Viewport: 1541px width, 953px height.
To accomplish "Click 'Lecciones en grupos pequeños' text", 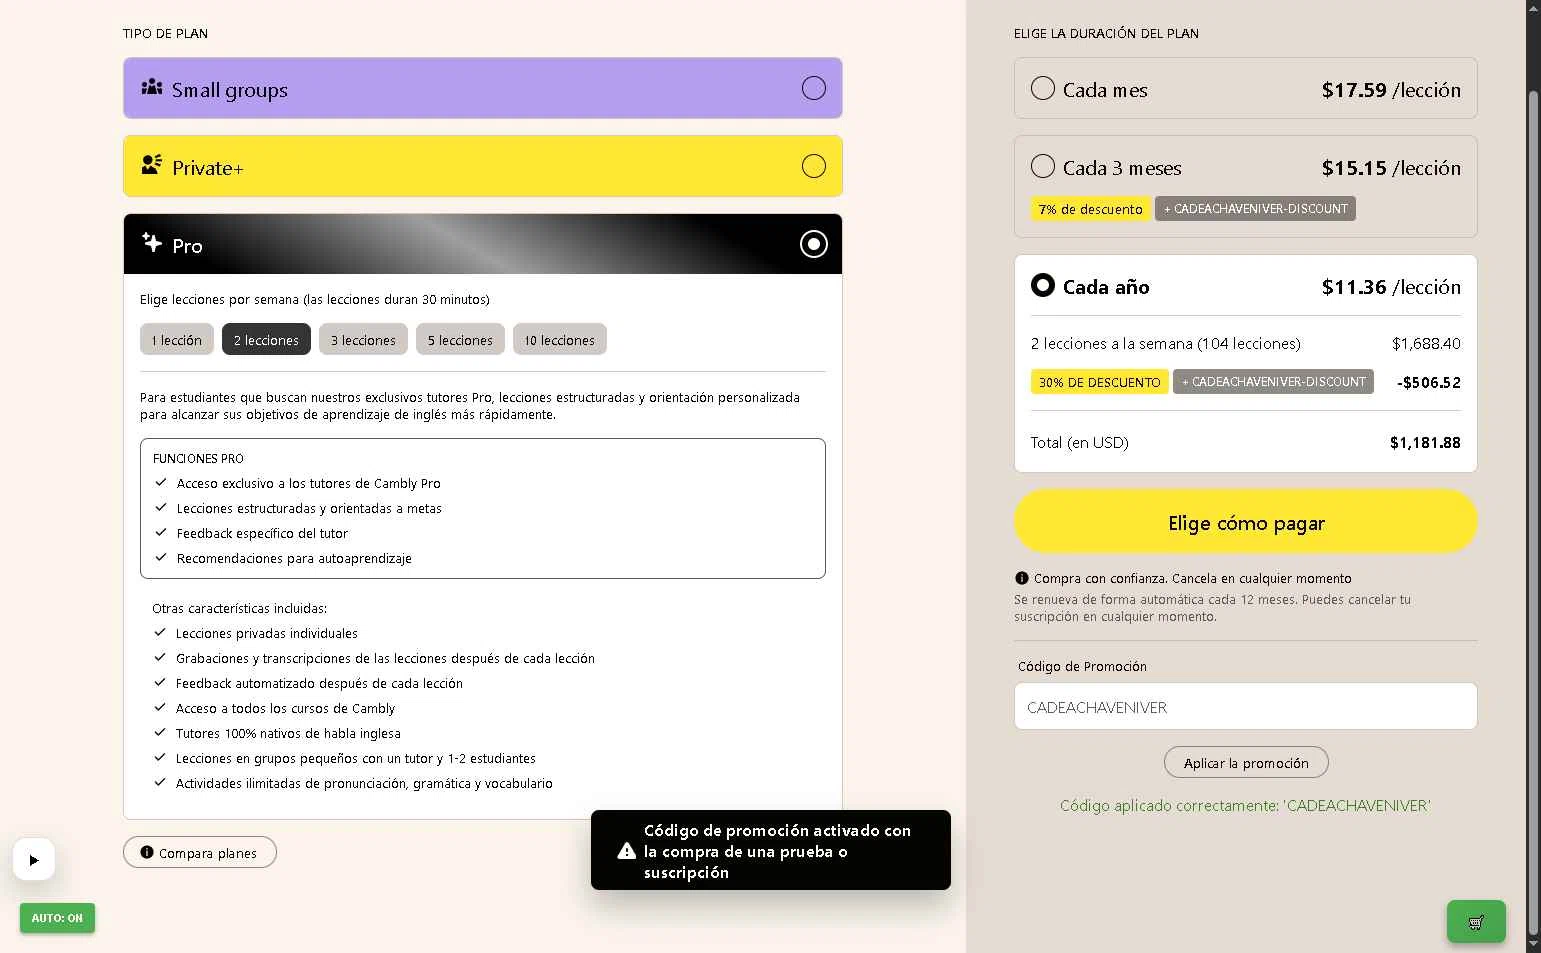I will [x=356, y=758].
